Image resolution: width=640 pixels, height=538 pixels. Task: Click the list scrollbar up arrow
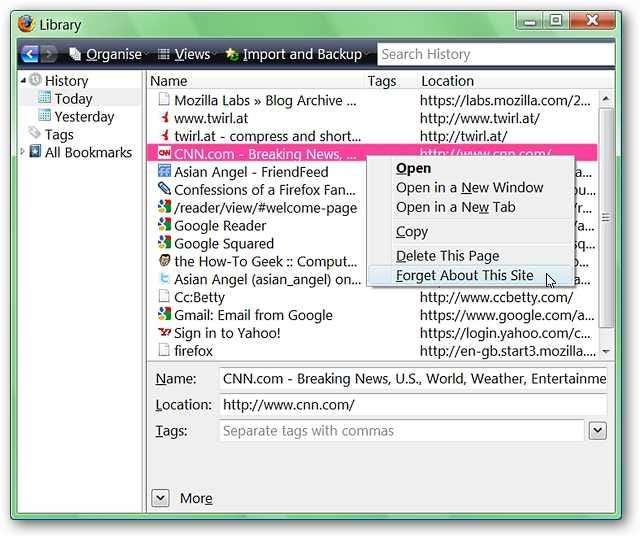tap(606, 99)
